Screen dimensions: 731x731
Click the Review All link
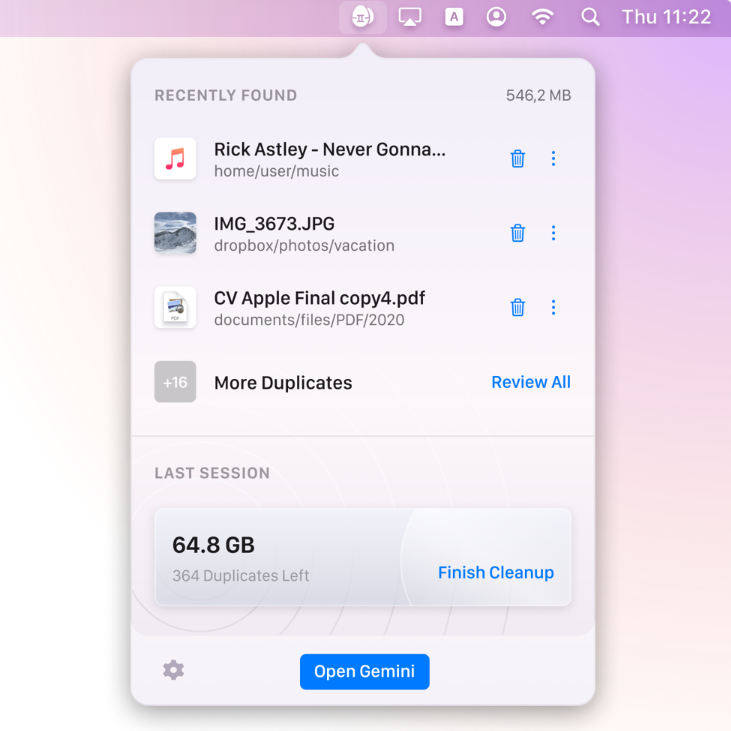click(x=531, y=382)
